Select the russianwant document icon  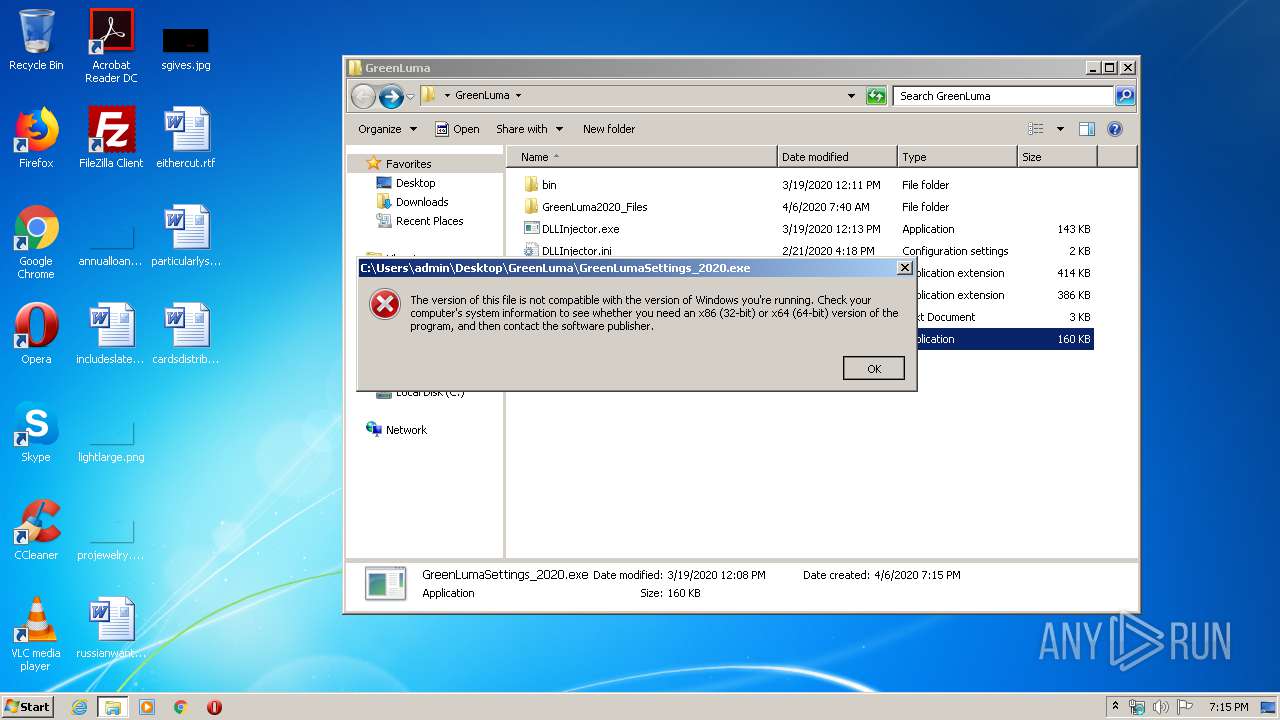click(111, 628)
